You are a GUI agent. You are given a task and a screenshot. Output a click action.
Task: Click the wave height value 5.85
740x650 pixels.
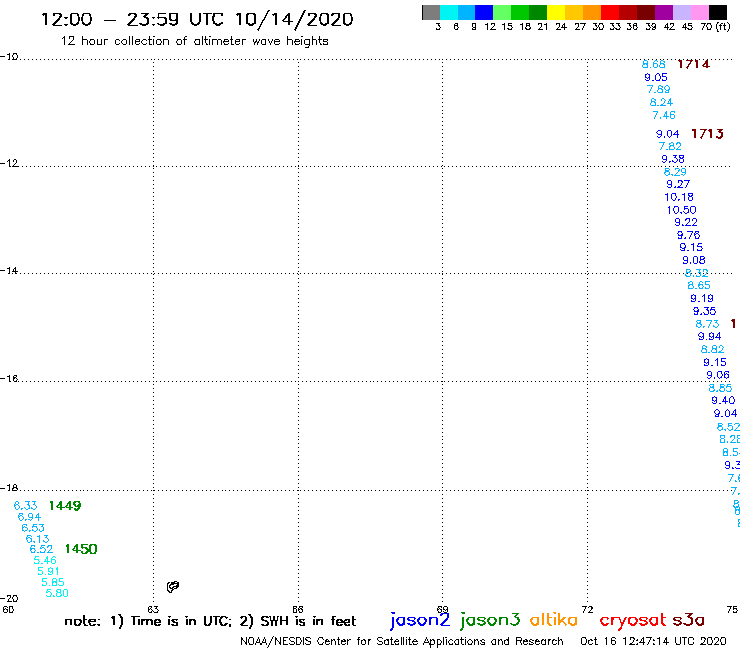53,582
